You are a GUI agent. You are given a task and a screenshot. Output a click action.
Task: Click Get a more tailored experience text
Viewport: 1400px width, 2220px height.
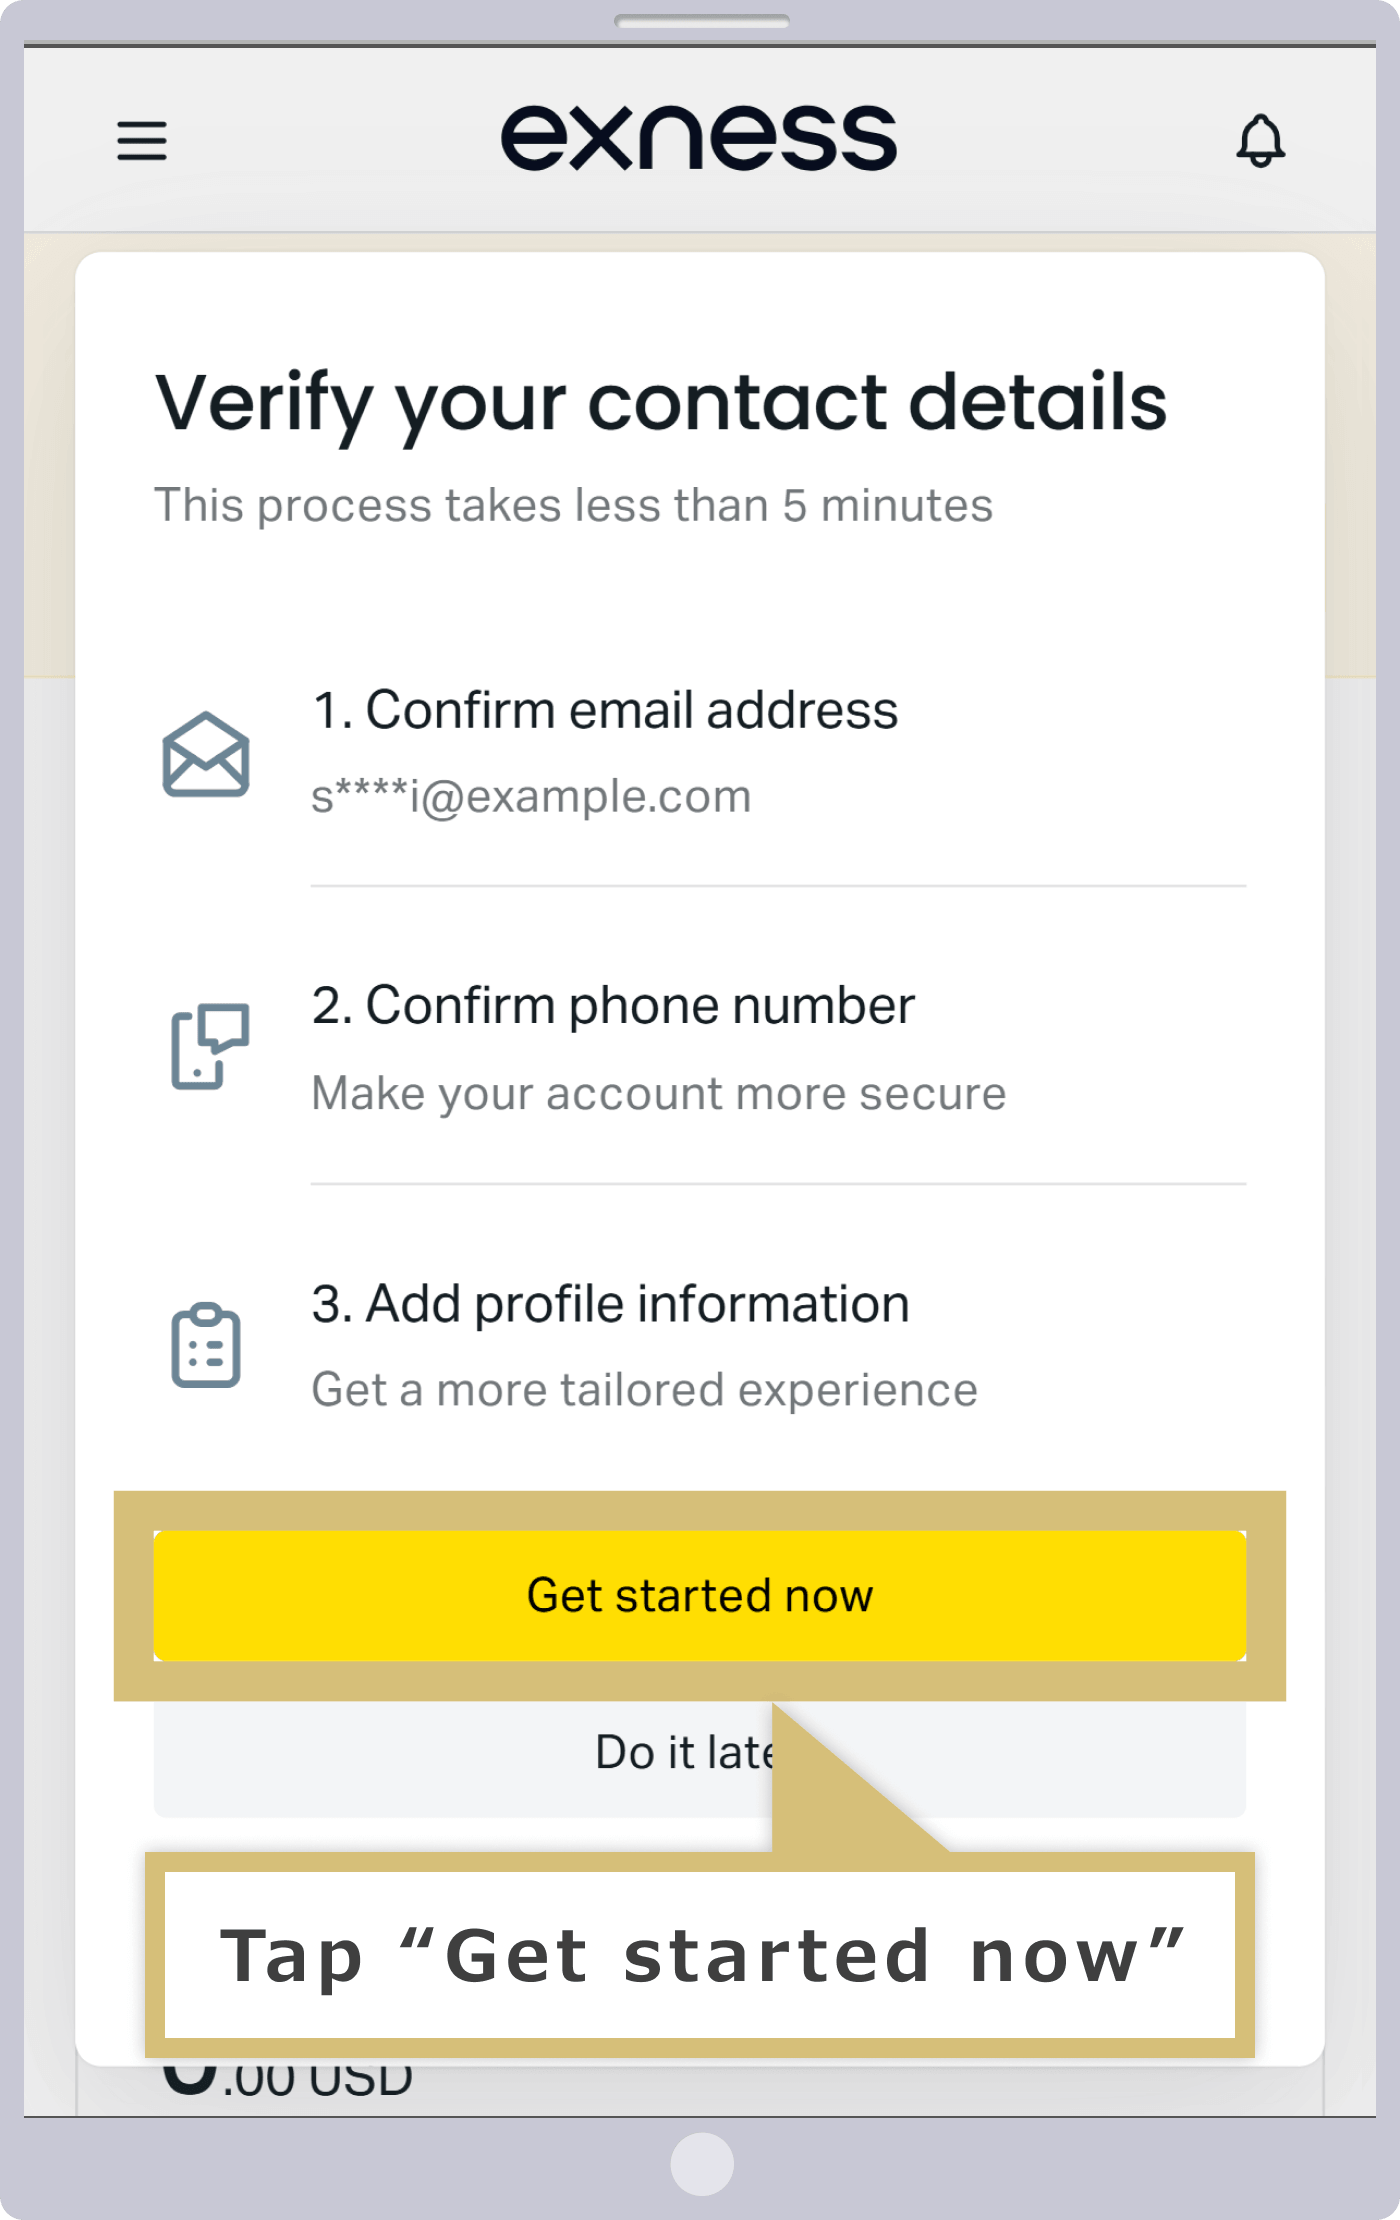645,1390
